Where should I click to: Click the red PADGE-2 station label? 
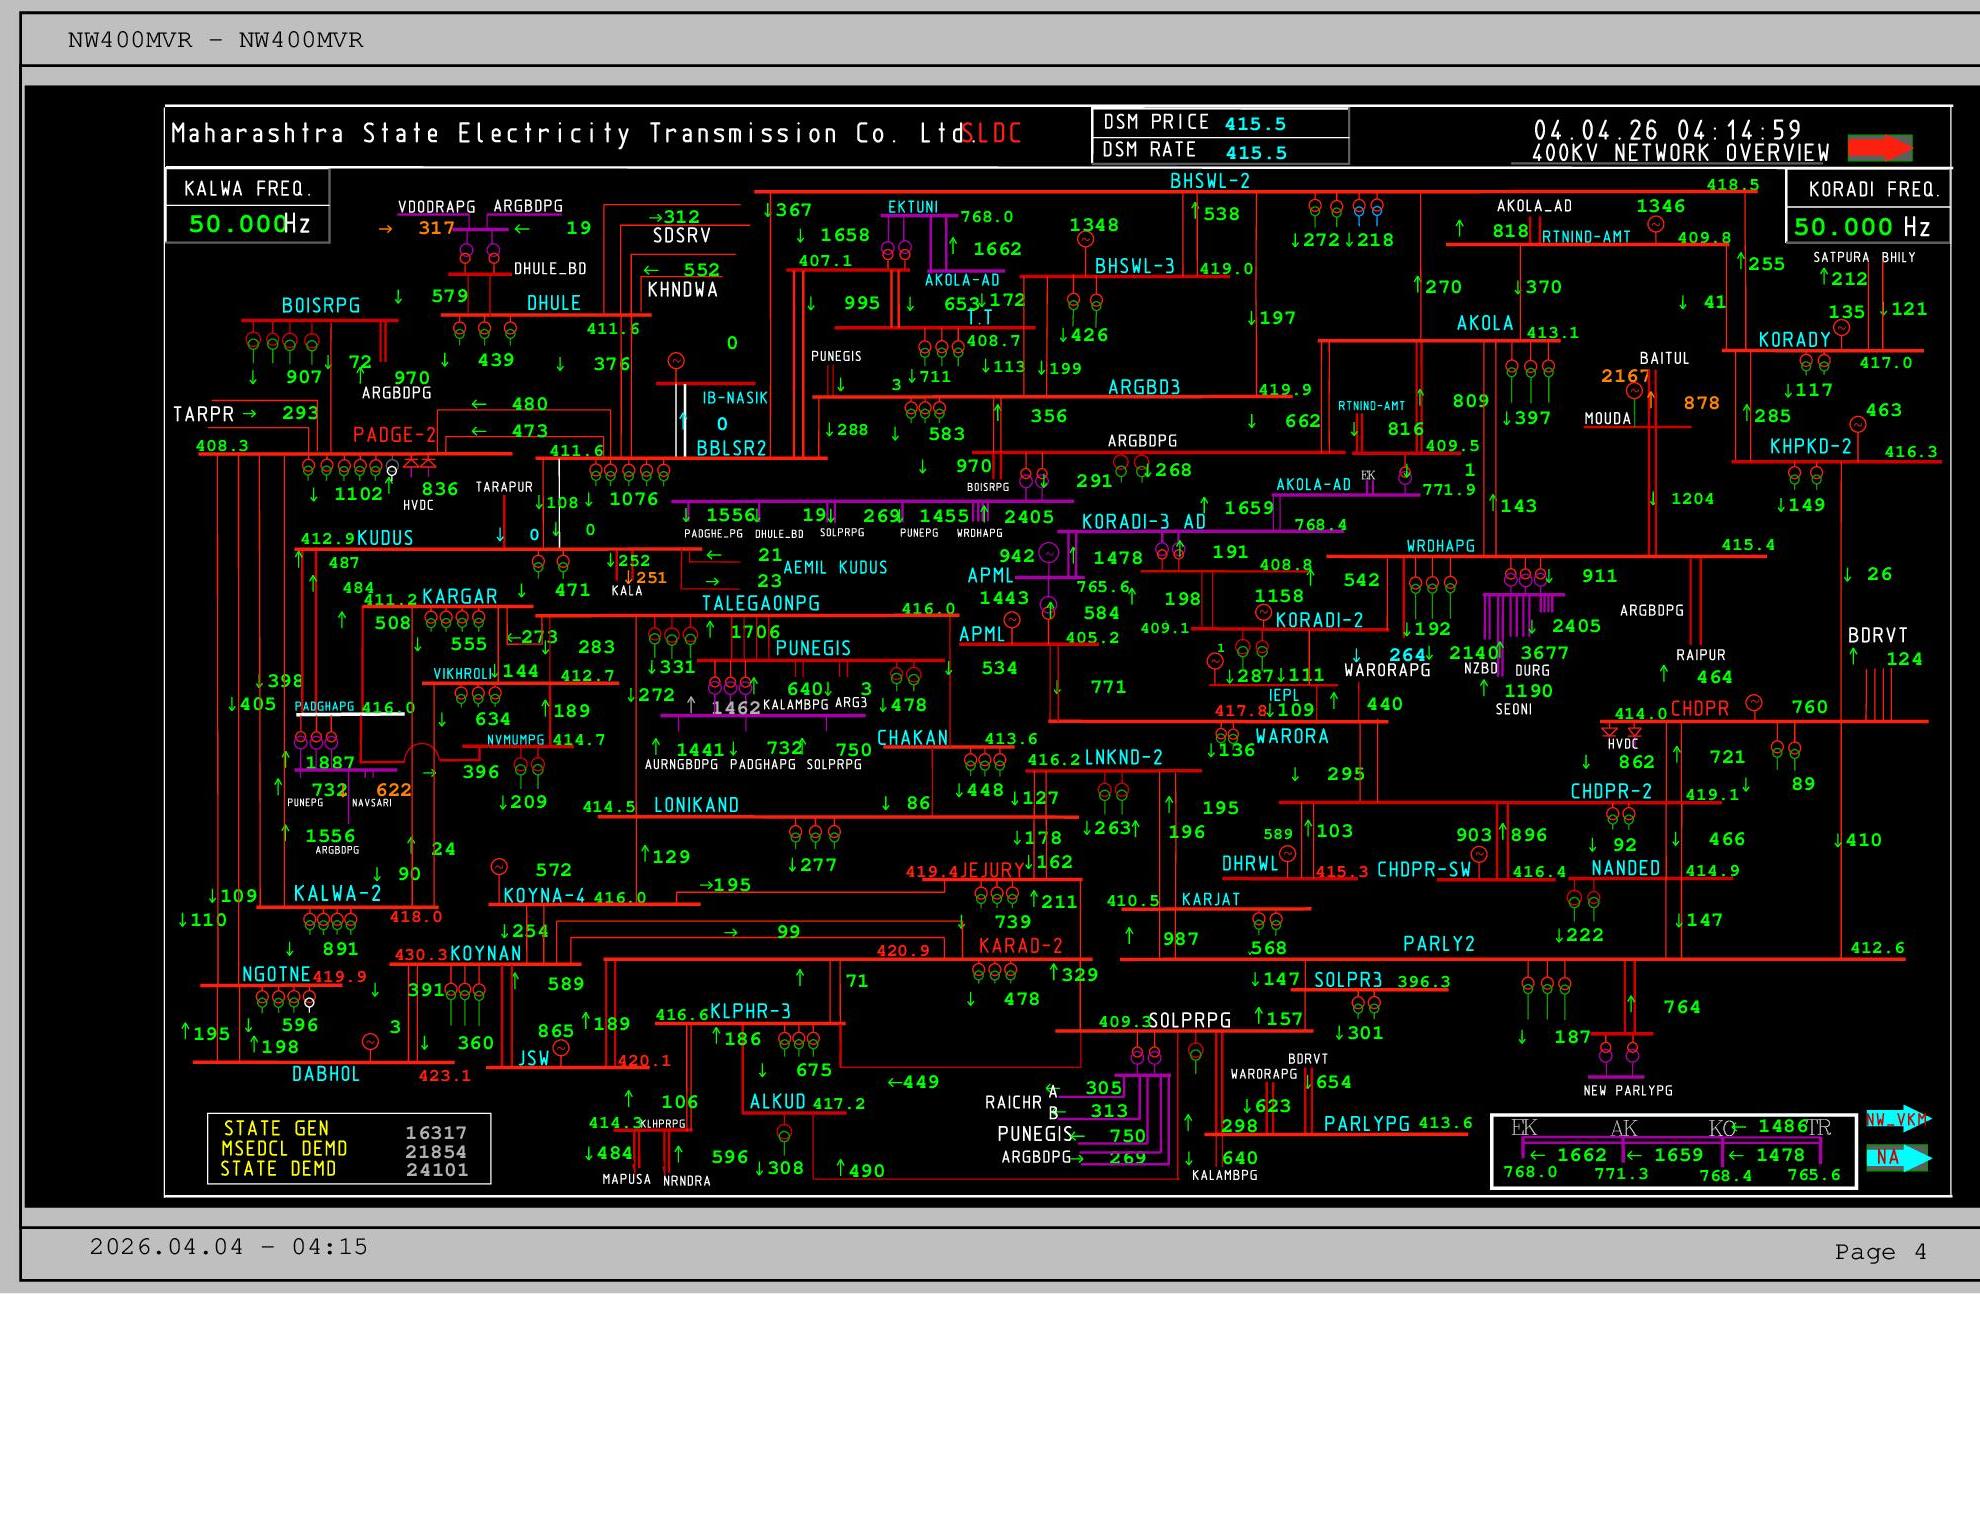pyautogui.click(x=394, y=435)
